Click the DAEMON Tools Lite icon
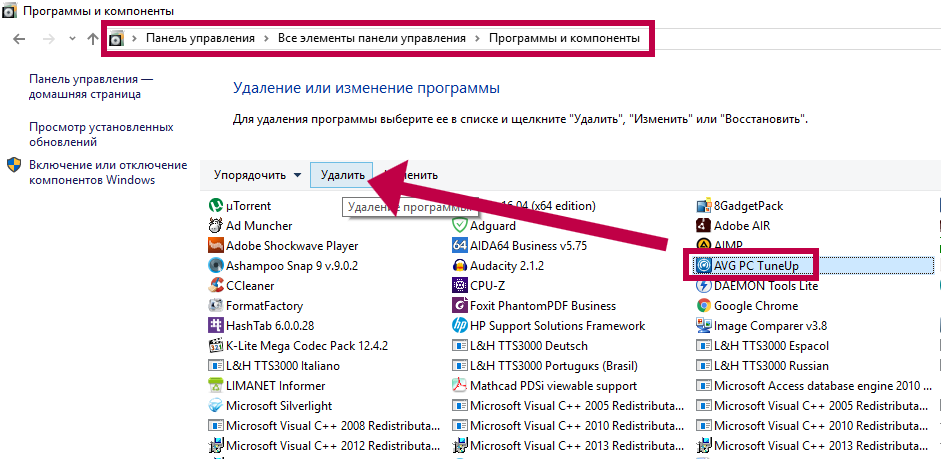Viewport: 941px width, 459px height. click(703, 286)
